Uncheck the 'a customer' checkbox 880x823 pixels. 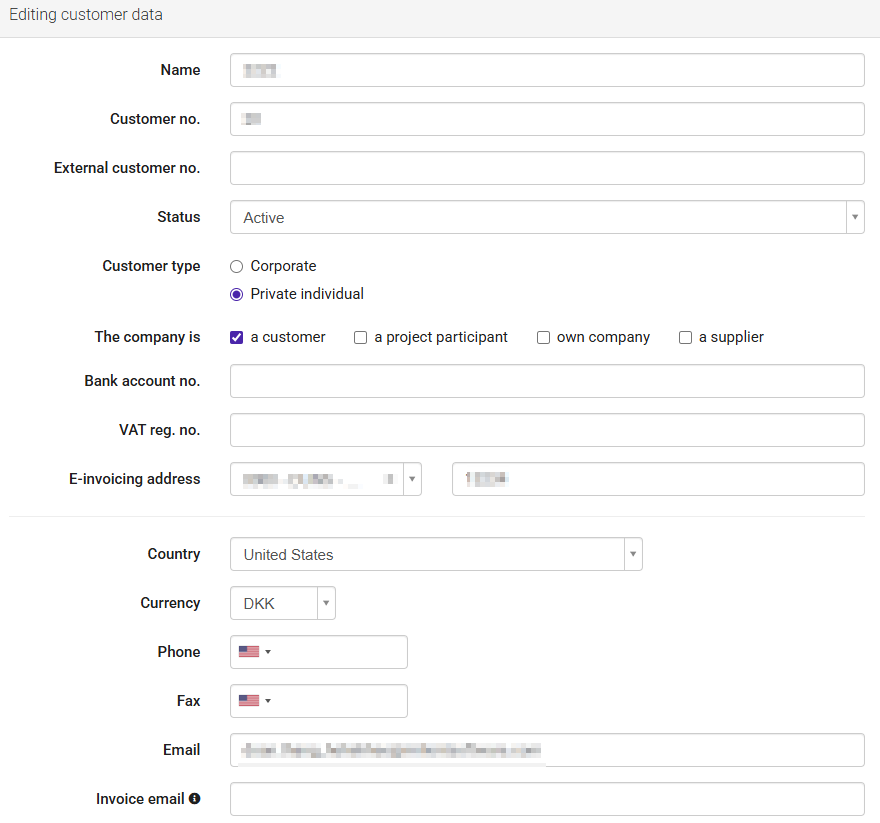(236, 337)
